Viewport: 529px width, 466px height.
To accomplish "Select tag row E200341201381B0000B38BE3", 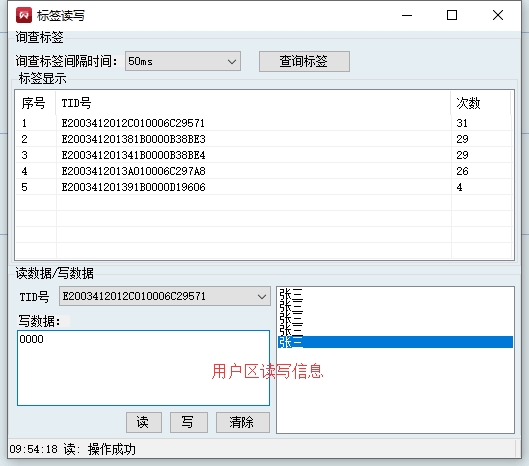I will click(264, 139).
